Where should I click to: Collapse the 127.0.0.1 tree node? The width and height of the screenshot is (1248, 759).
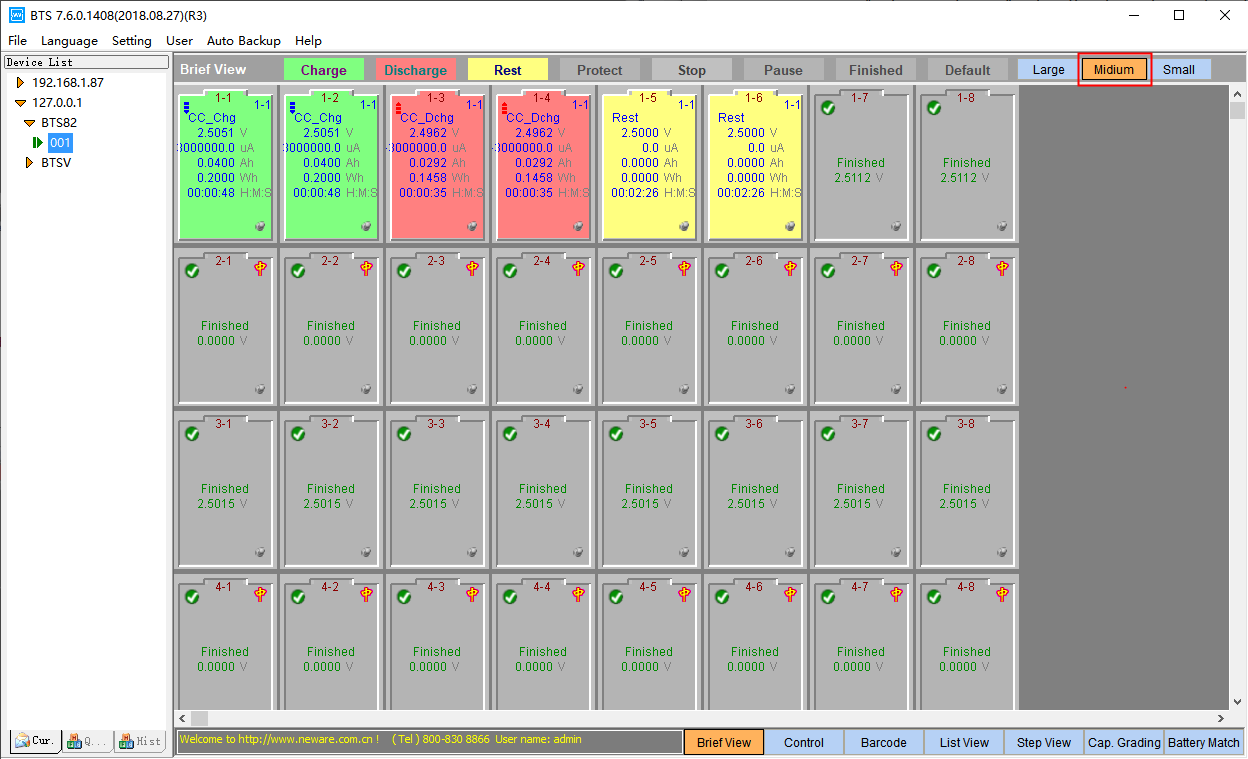pos(21,102)
